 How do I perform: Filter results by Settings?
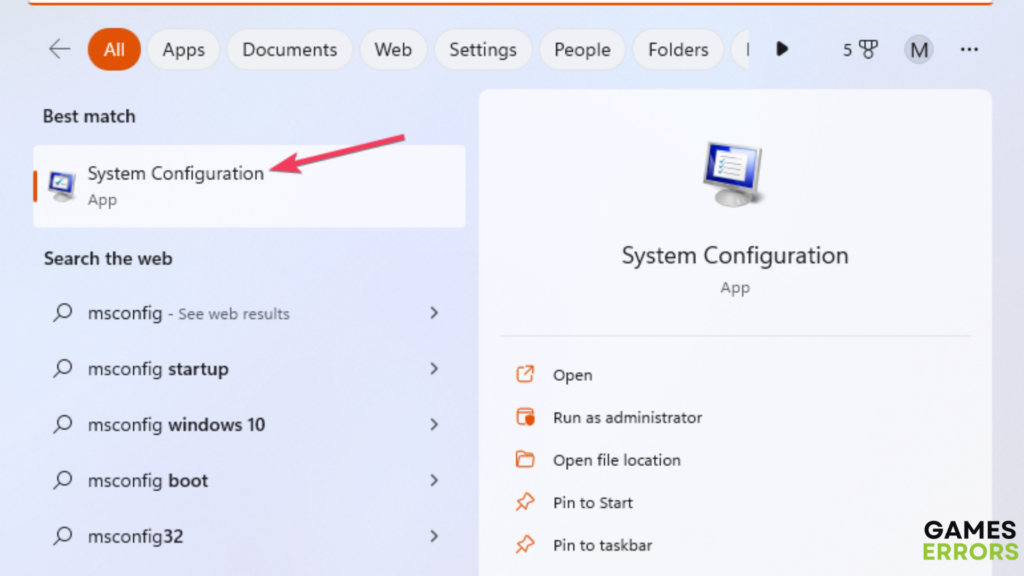point(482,49)
